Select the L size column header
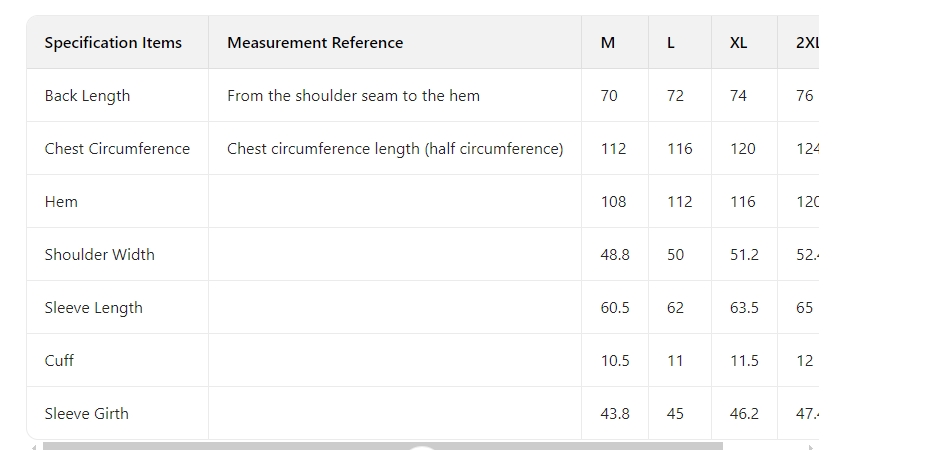Image resolution: width=934 pixels, height=450 pixels. [671, 43]
